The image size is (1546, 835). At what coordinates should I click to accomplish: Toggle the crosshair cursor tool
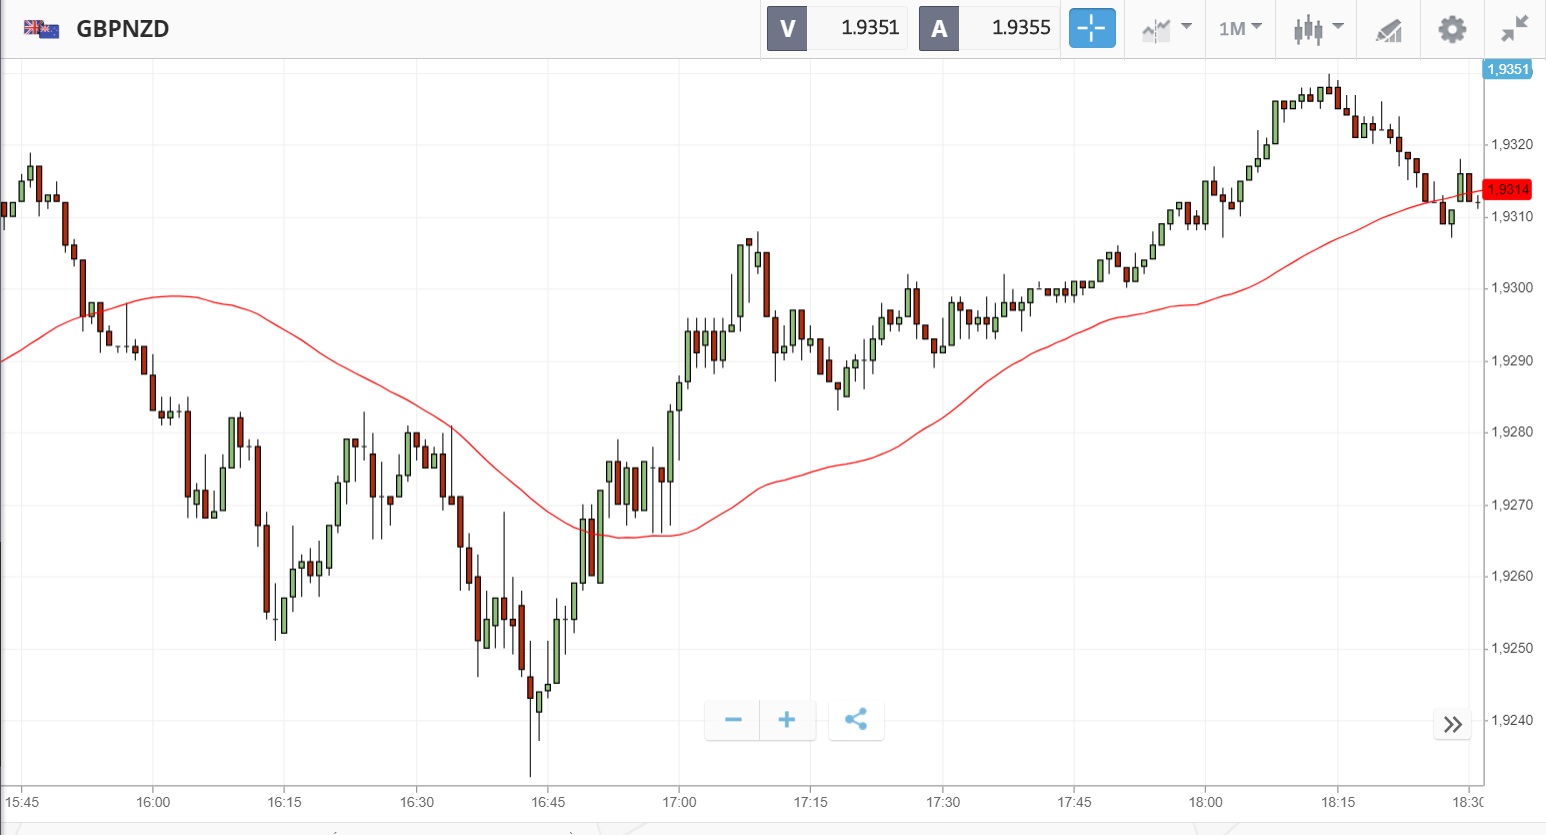pos(1091,28)
